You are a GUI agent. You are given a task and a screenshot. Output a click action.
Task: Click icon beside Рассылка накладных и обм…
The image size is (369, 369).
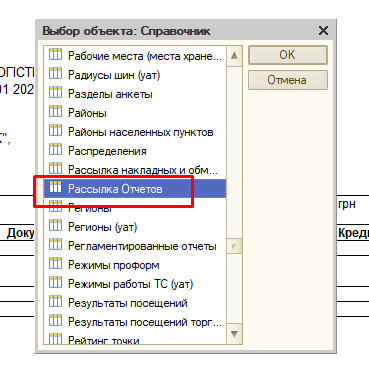pyautogui.click(x=55, y=168)
